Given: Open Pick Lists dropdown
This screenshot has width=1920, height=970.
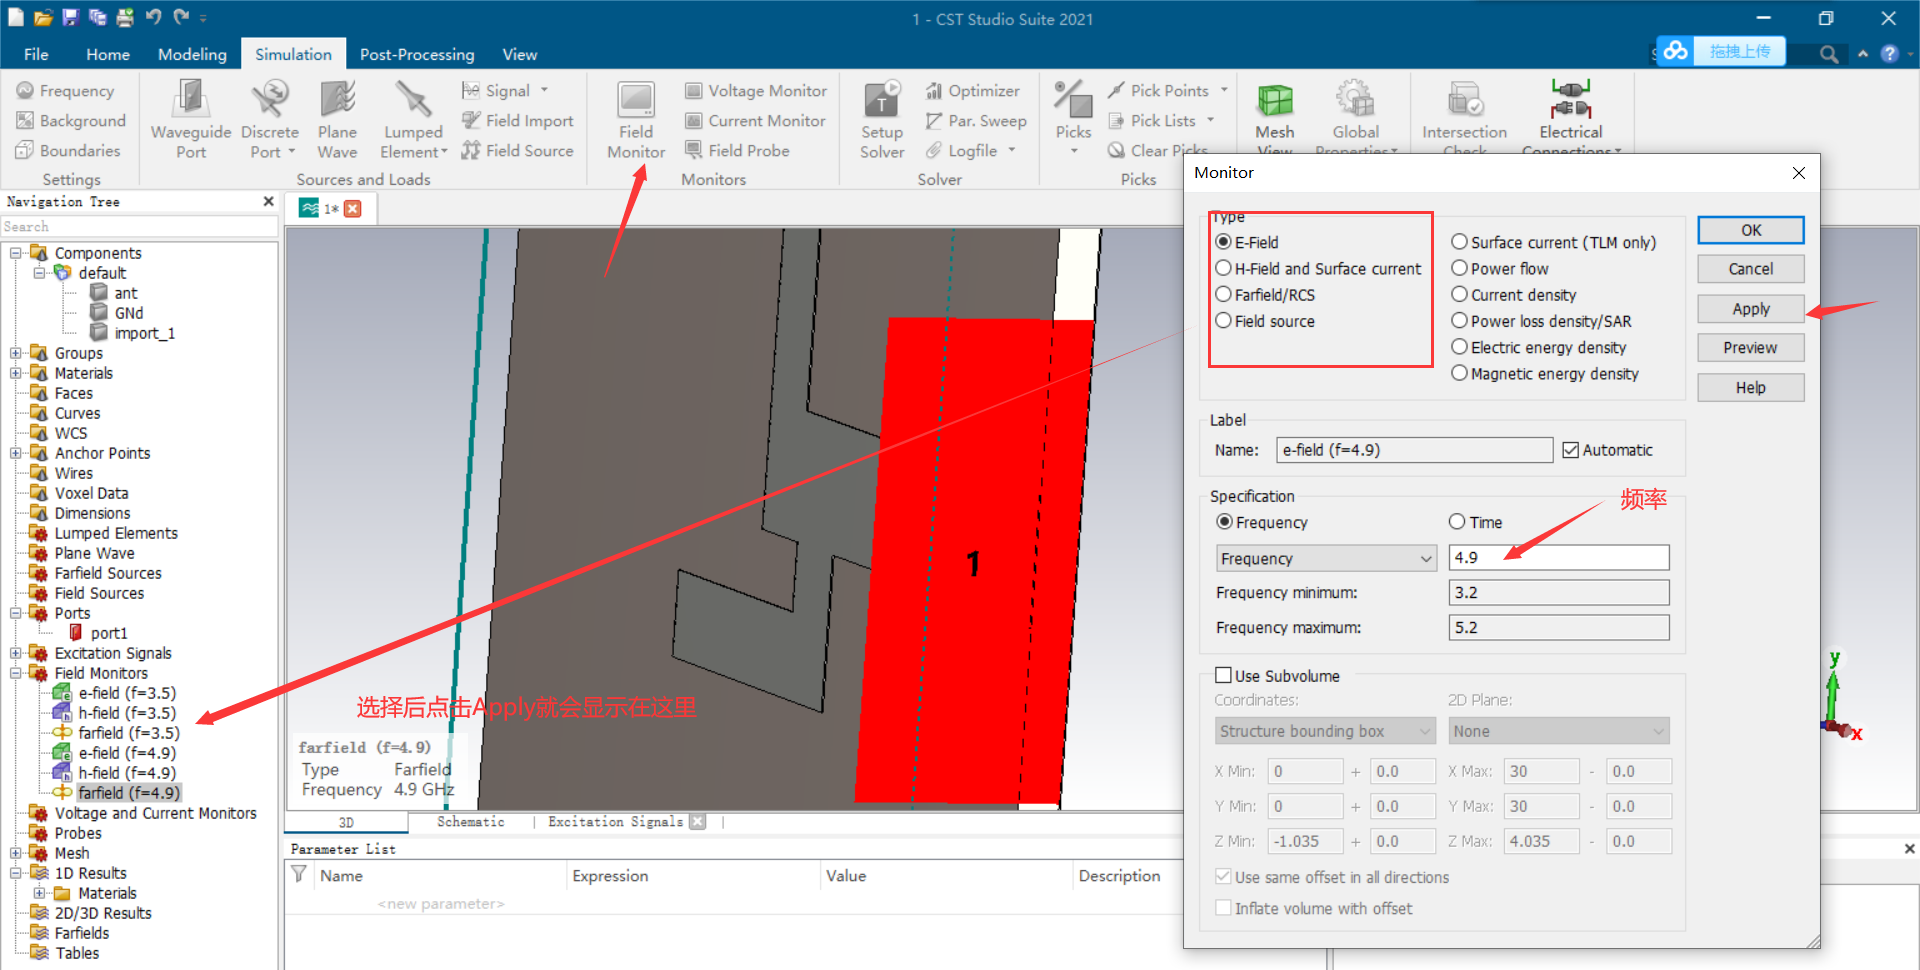Looking at the screenshot, I should (x=1161, y=121).
